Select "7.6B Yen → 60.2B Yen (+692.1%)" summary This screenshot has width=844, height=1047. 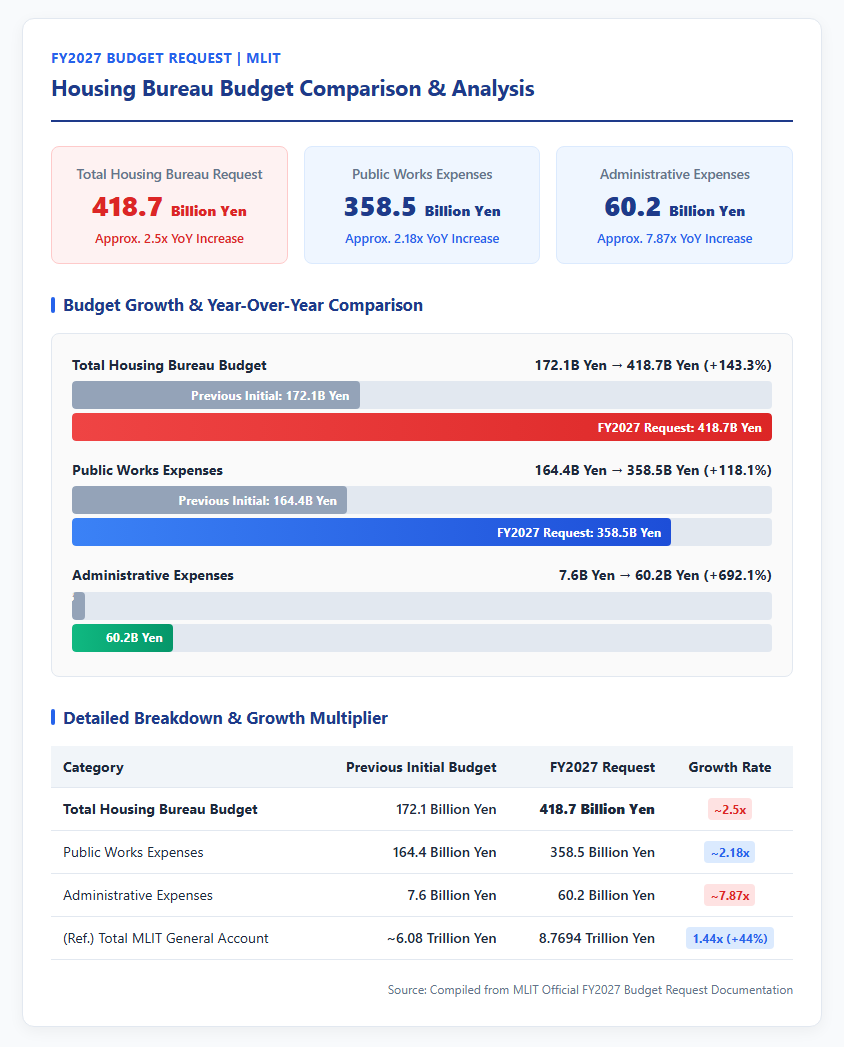pos(665,575)
